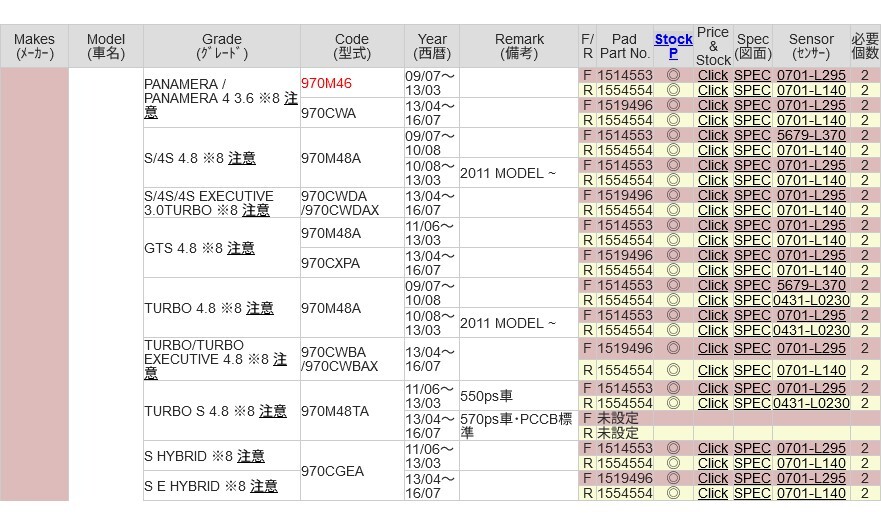881x524 pixels.
Task: Open sensor 5679-L370 in S/4S 4.8 row
Action: coord(811,135)
